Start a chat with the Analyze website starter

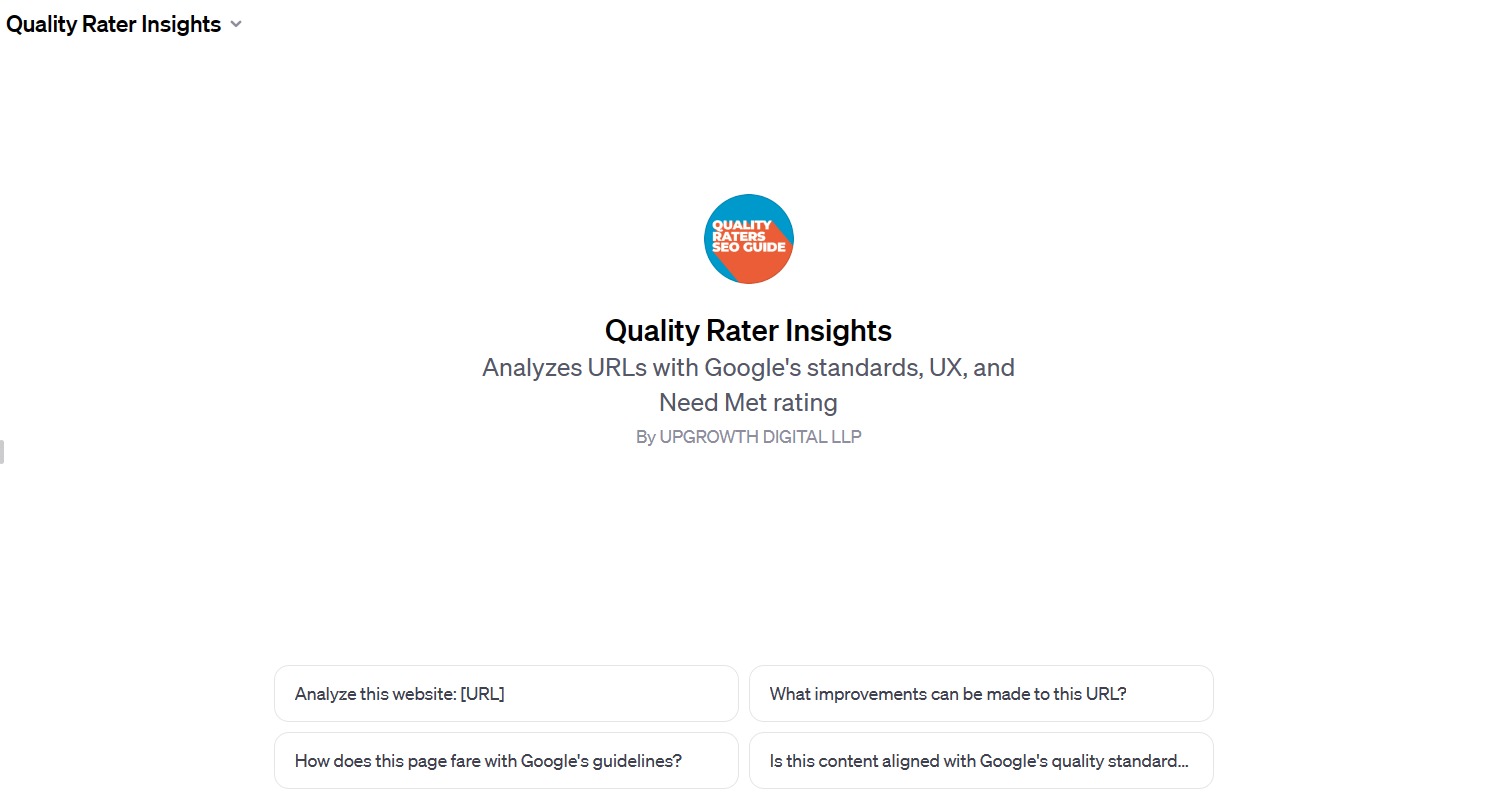(506, 694)
